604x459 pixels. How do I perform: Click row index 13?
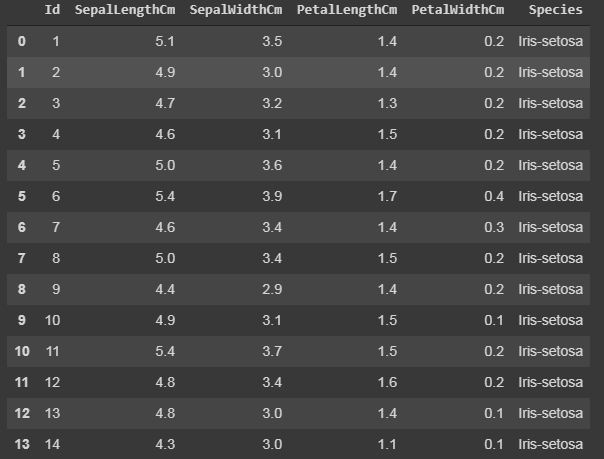pyautogui.click(x=22, y=444)
